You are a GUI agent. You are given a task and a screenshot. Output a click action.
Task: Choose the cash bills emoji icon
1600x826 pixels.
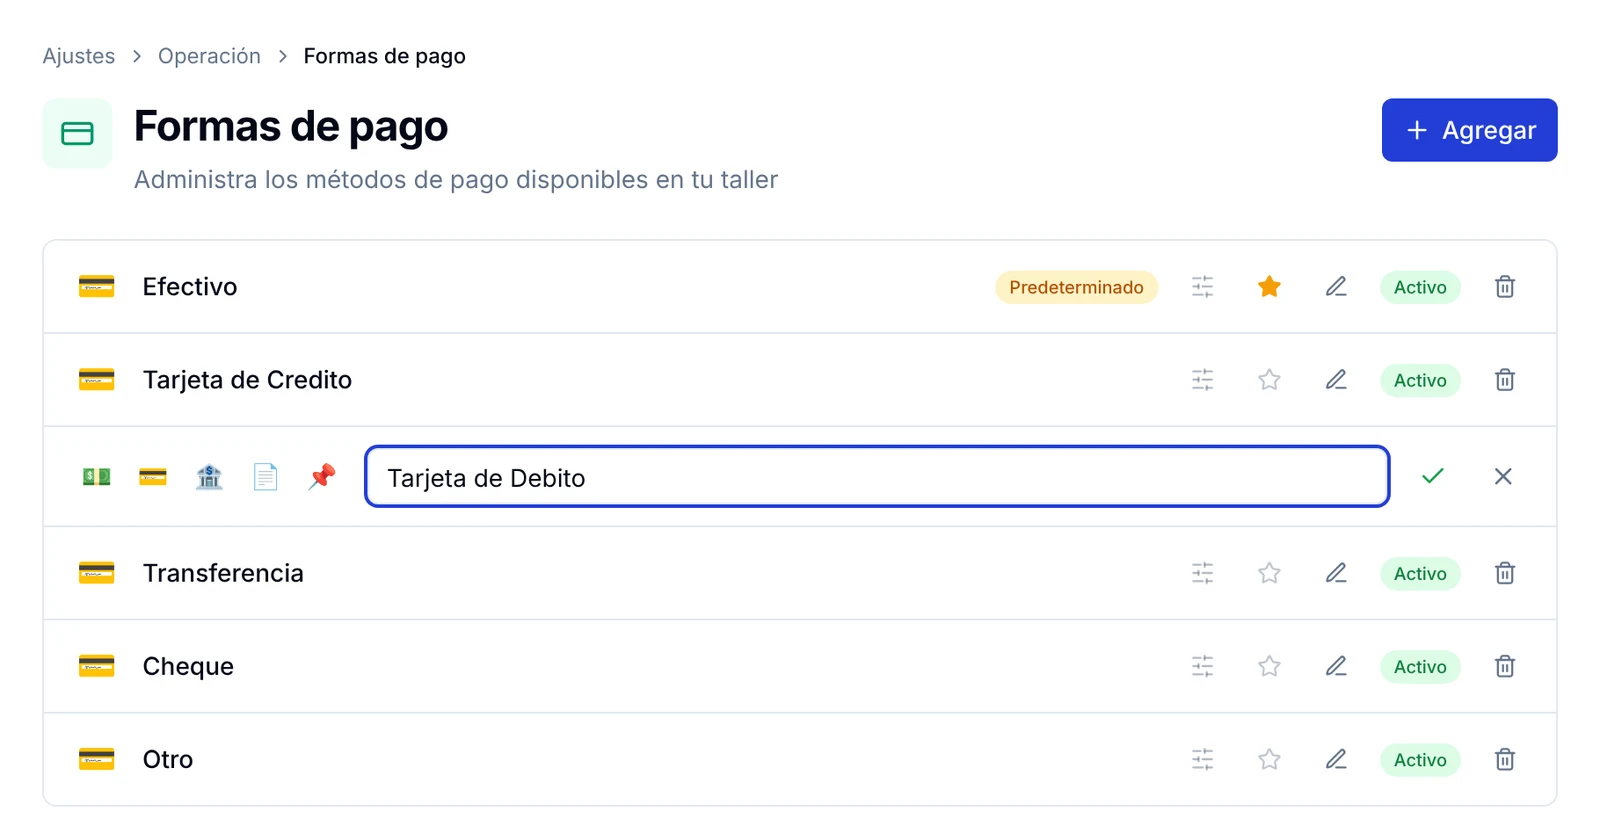point(96,477)
